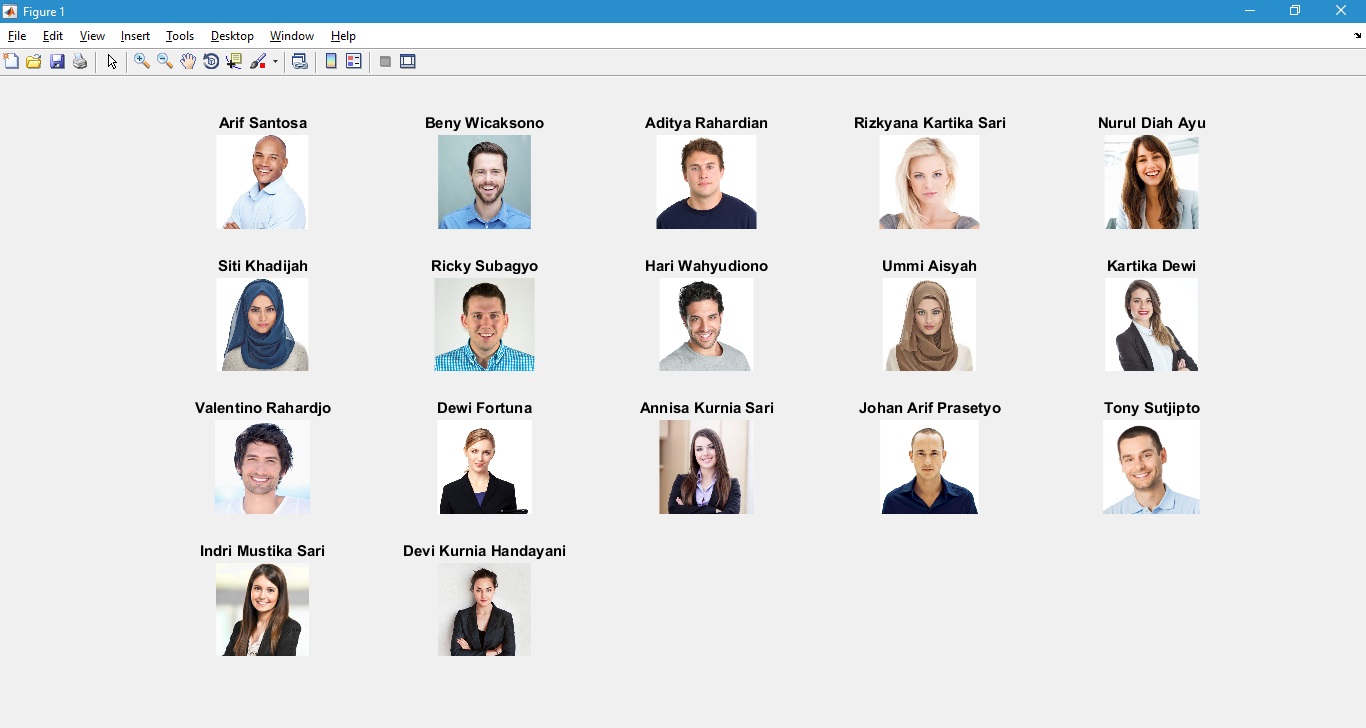Select the Zoom Out magnifier tool
Image resolution: width=1366 pixels, height=728 pixels.
tap(165, 62)
